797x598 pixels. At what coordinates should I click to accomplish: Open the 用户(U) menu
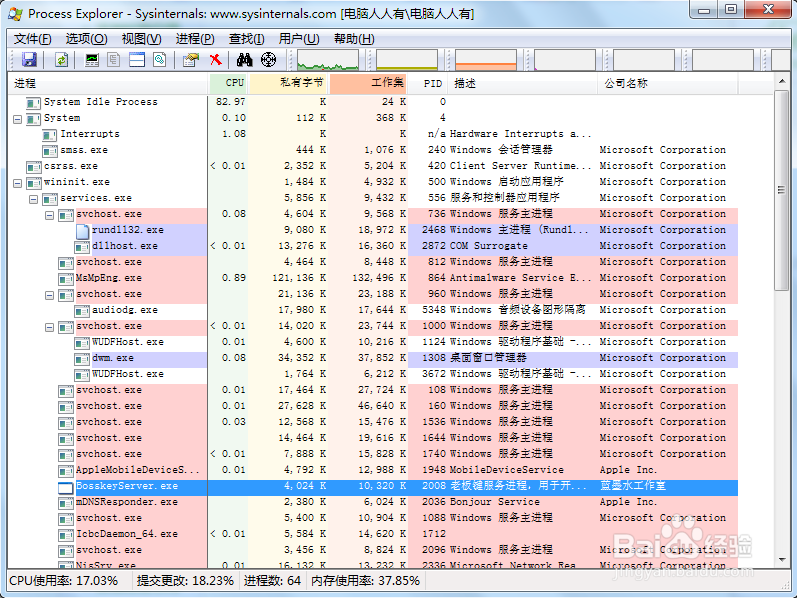(x=299, y=39)
